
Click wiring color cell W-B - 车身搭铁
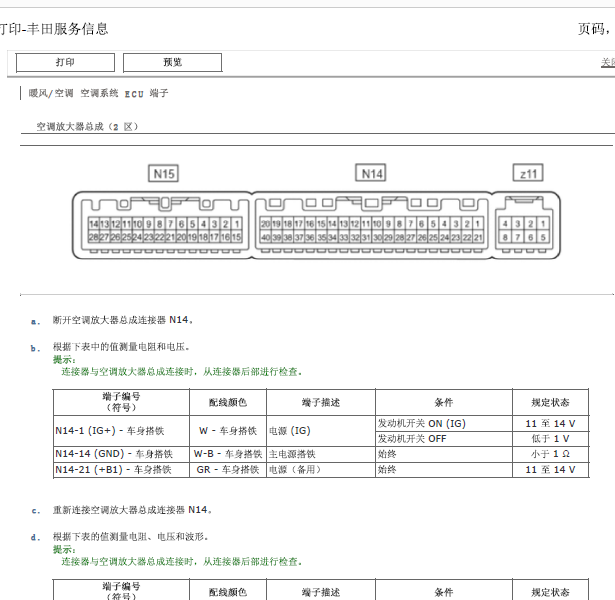click(x=228, y=454)
